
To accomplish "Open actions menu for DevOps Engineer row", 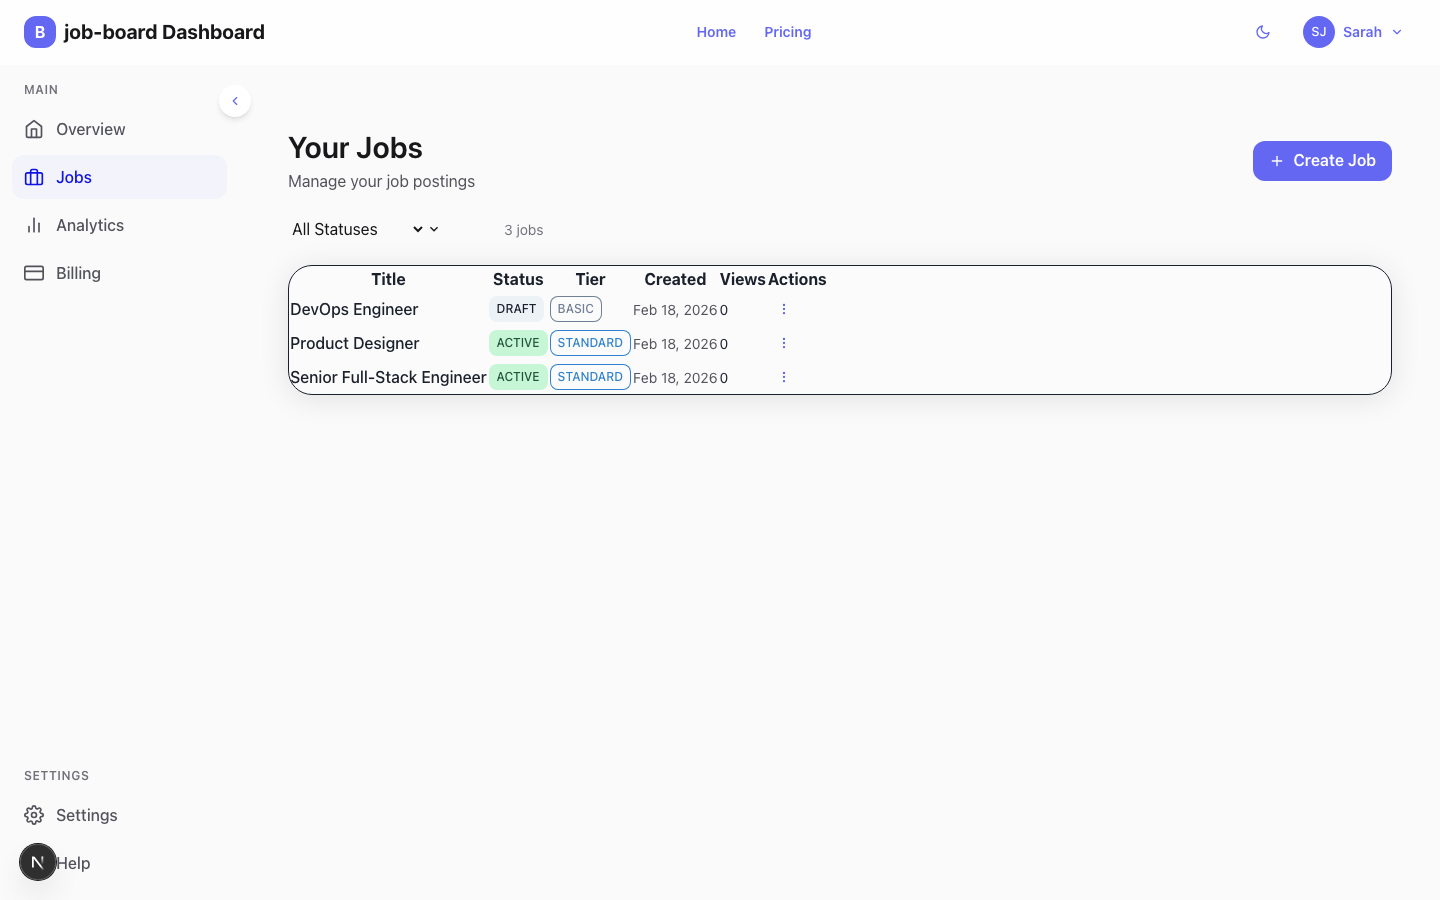I will (x=784, y=309).
